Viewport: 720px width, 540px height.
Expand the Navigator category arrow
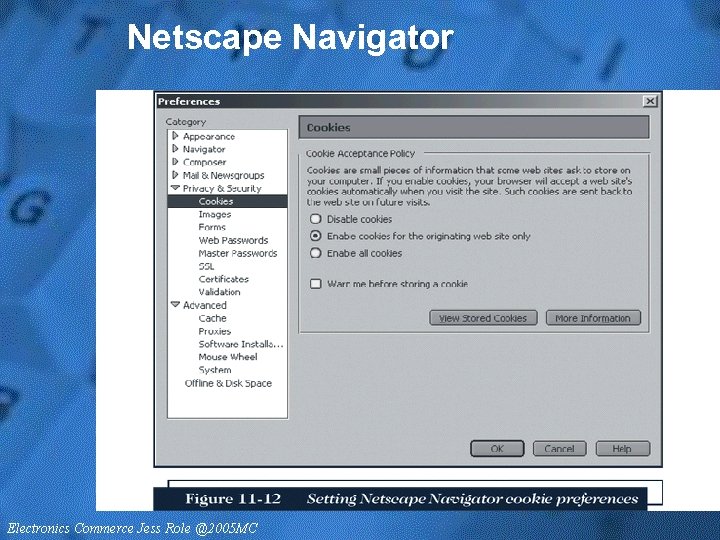coord(175,149)
